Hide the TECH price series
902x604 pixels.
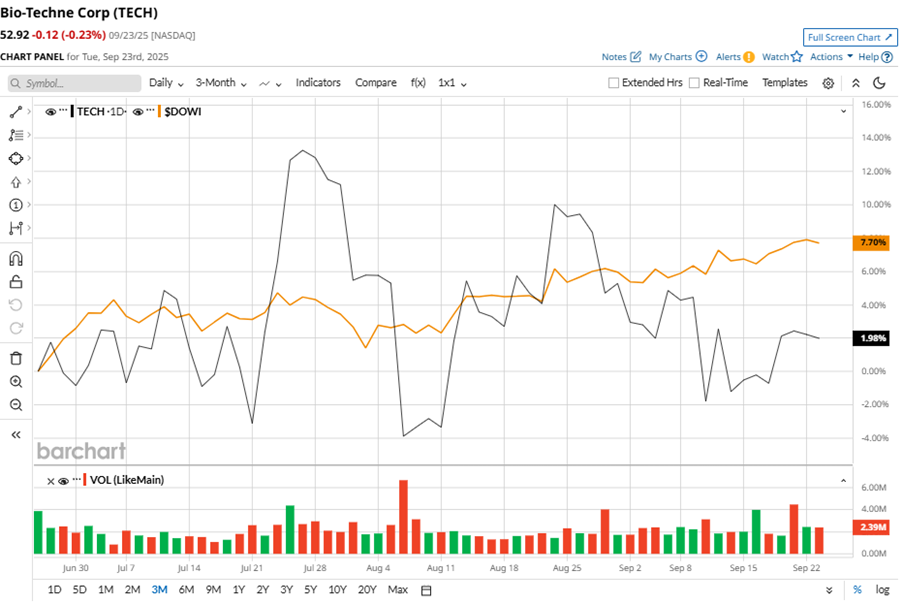coord(51,112)
